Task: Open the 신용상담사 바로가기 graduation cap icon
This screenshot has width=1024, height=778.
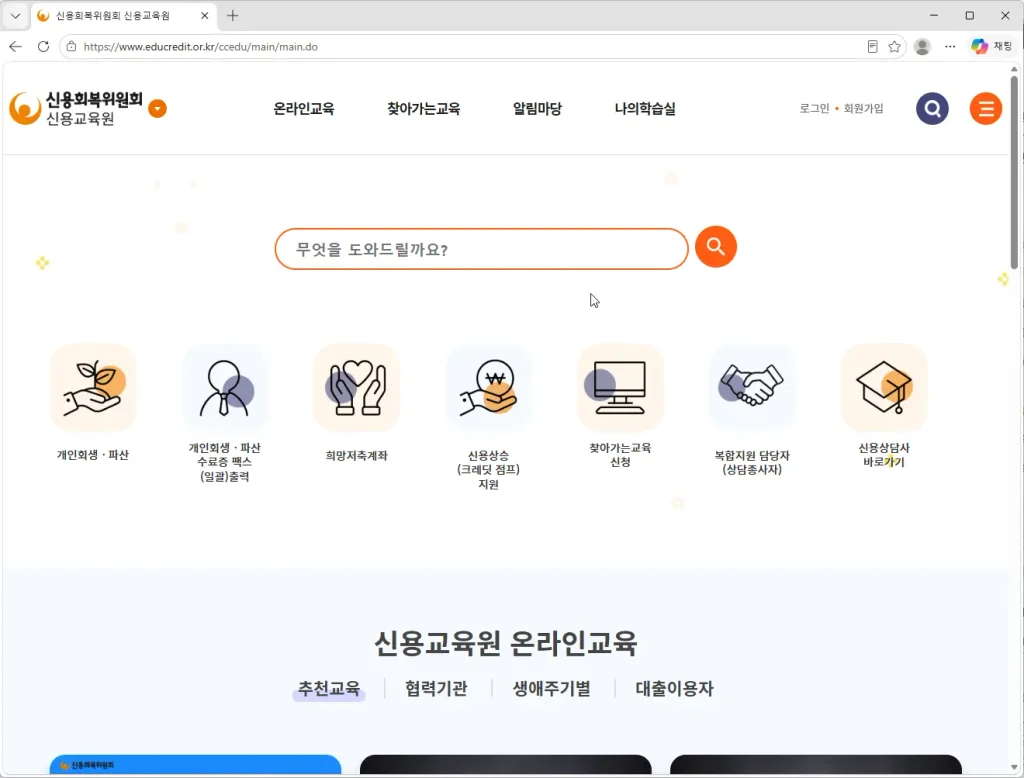Action: coord(884,387)
